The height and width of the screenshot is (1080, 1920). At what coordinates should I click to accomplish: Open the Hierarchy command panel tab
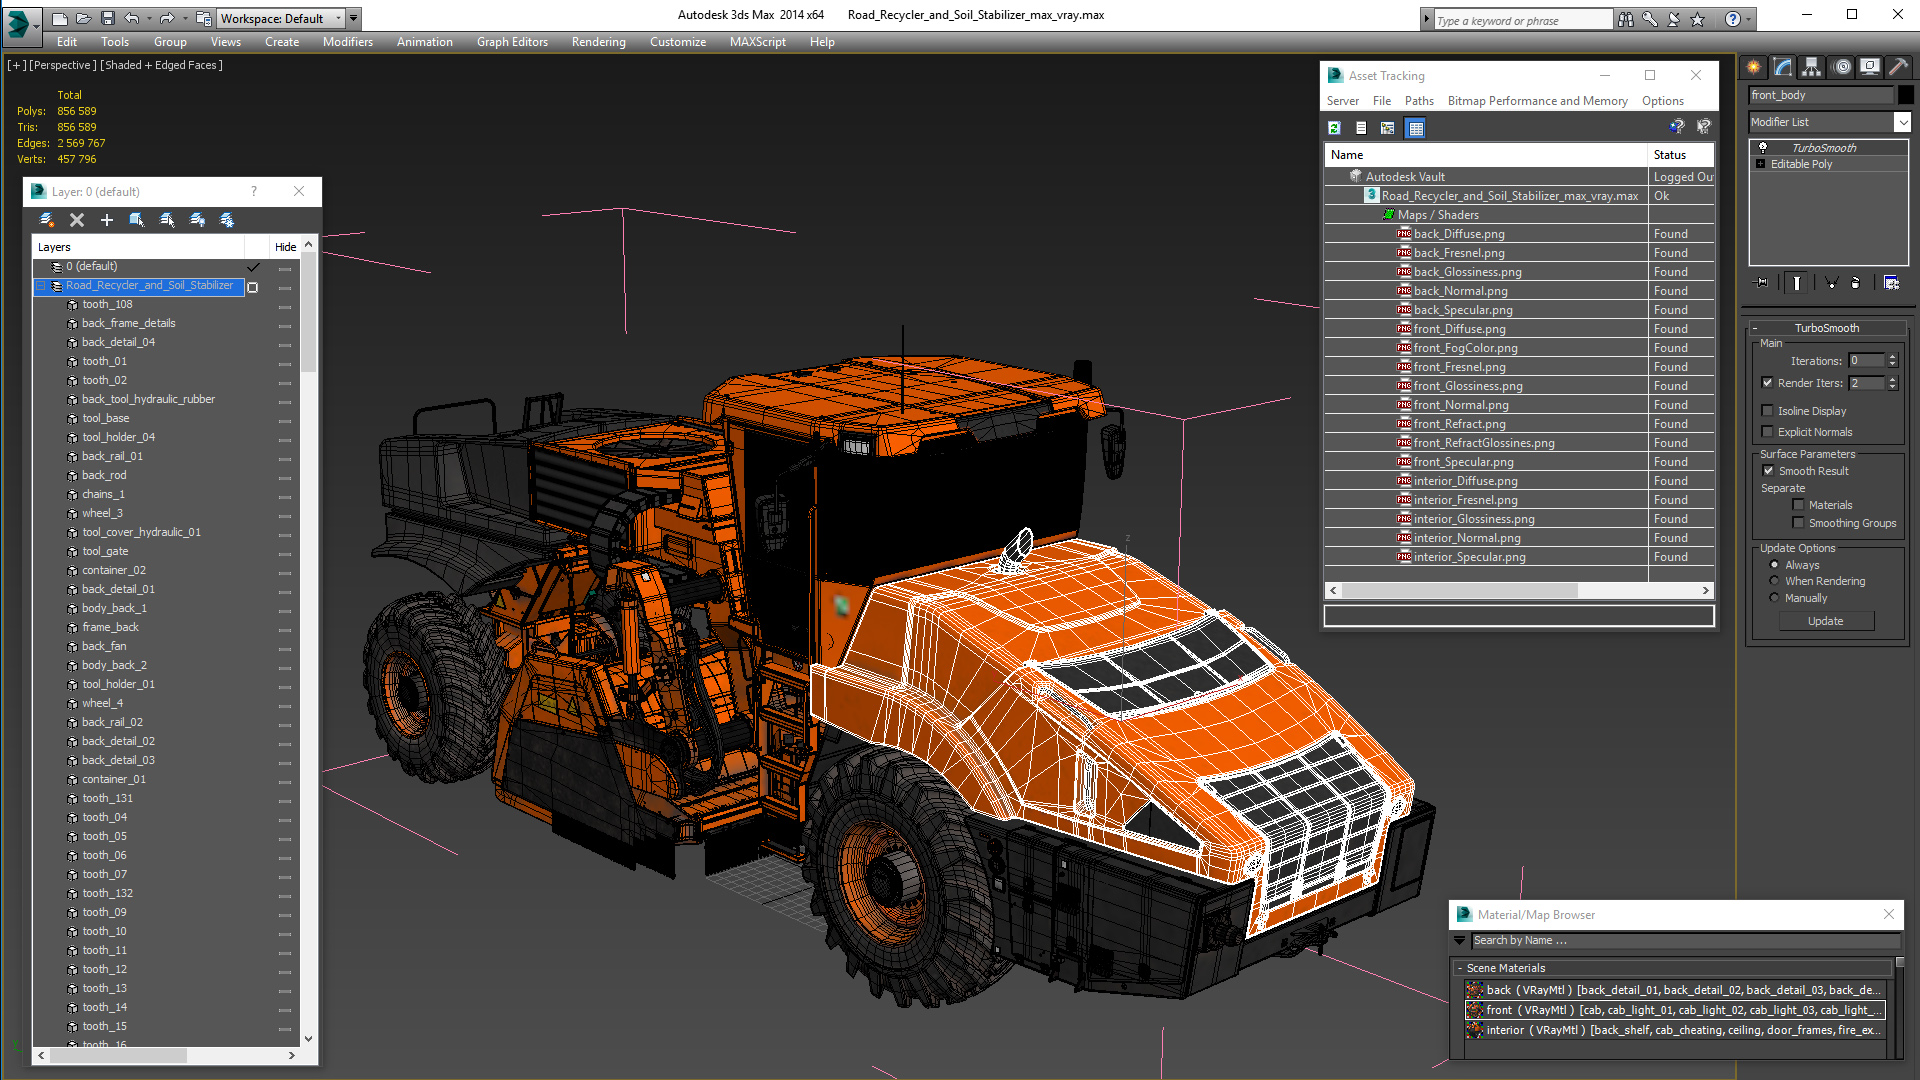(x=1811, y=67)
